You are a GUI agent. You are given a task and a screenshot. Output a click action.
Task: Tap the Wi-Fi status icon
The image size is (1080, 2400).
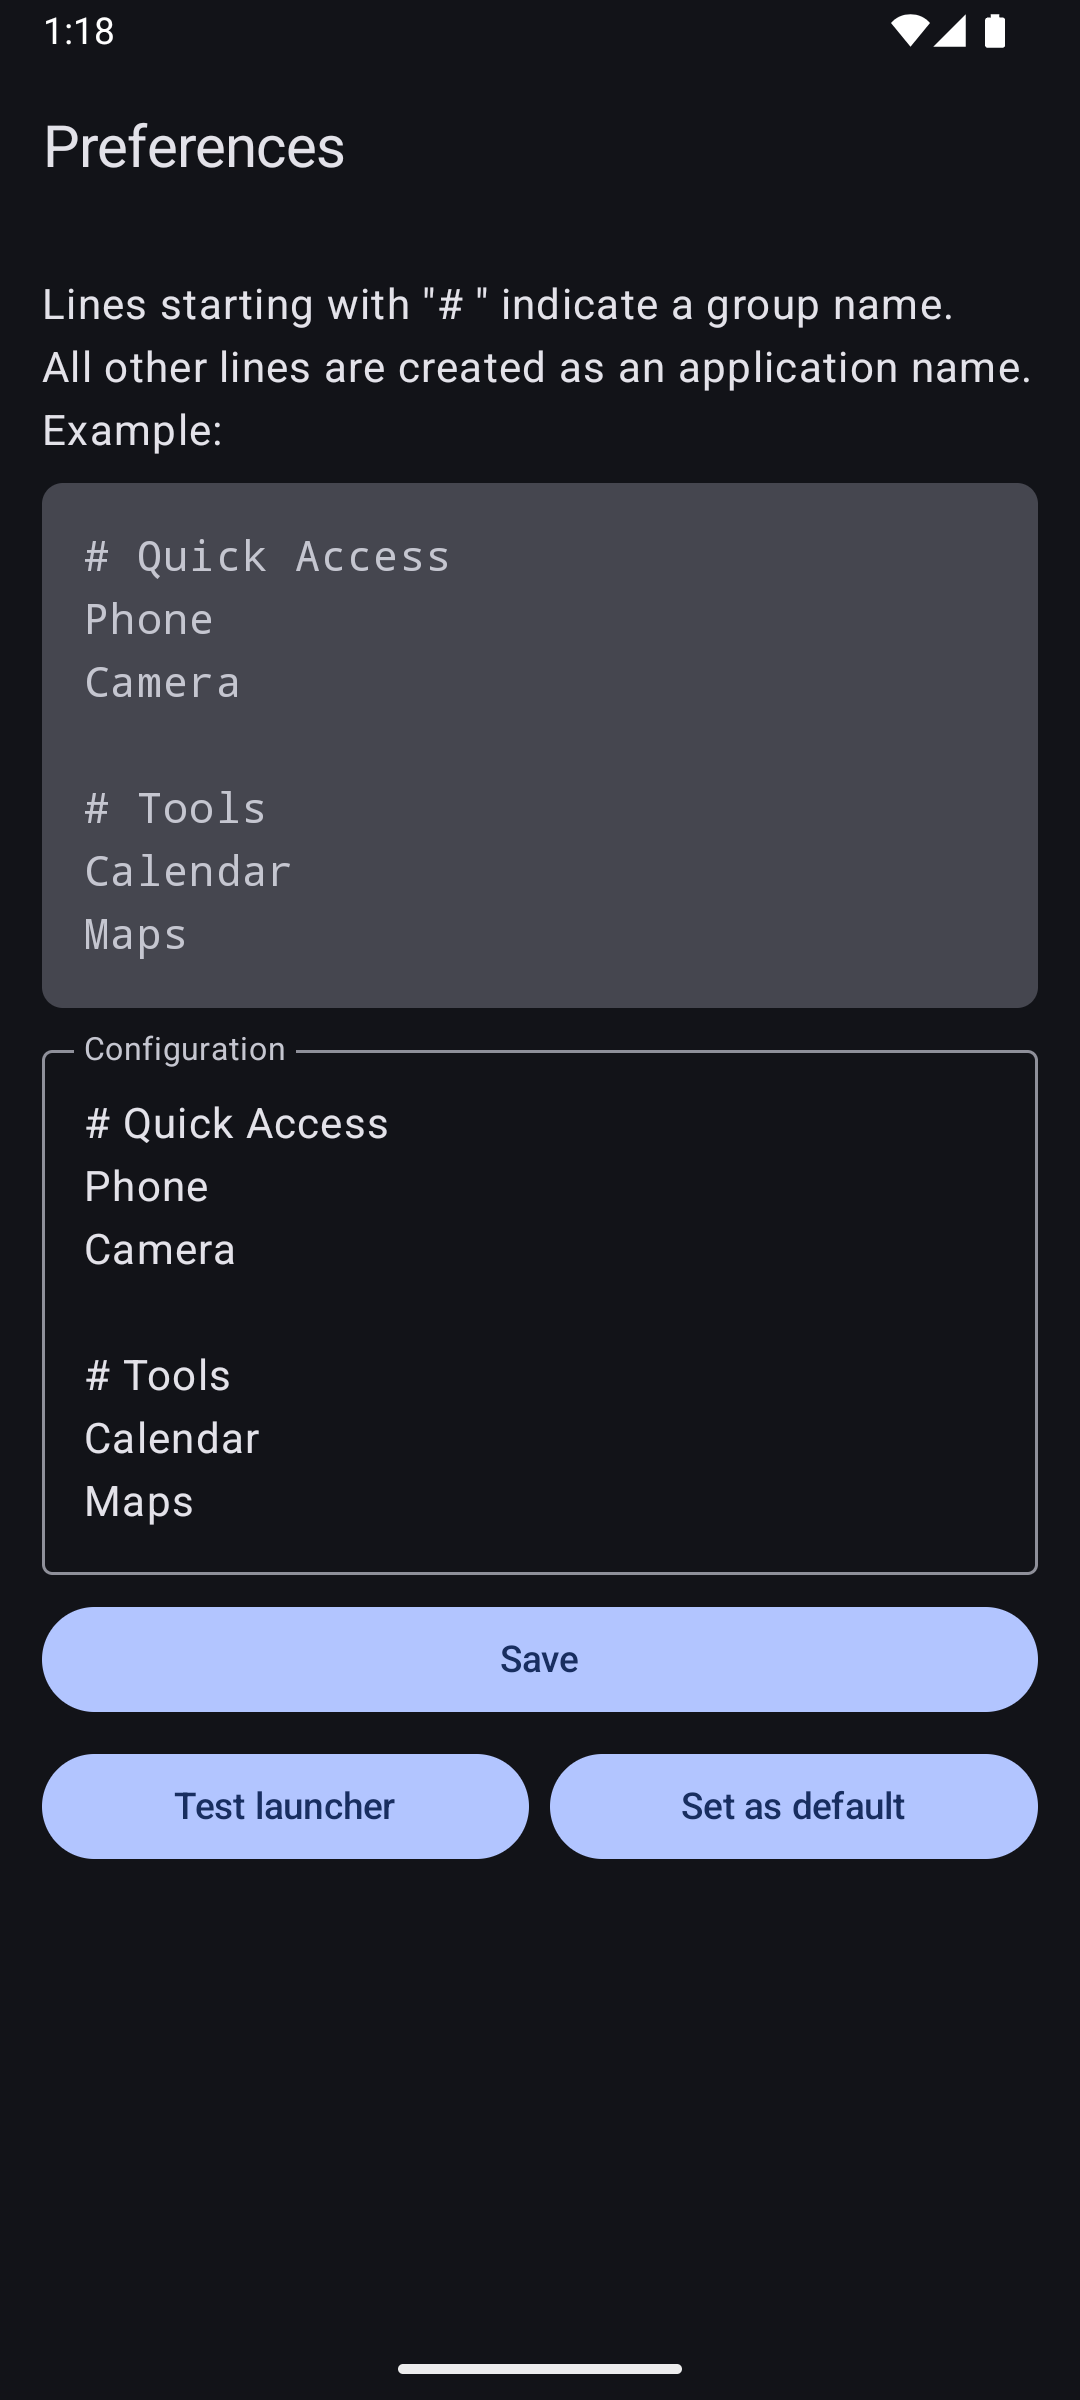(x=908, y=31)
